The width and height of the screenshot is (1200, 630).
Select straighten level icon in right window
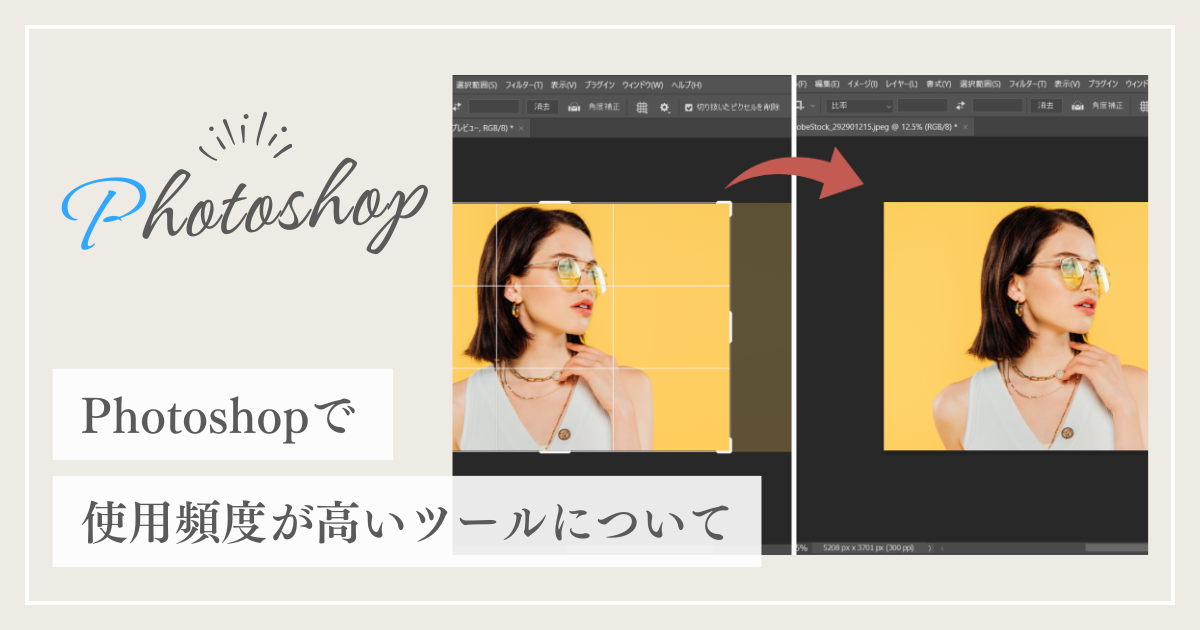coord(1079,105)
